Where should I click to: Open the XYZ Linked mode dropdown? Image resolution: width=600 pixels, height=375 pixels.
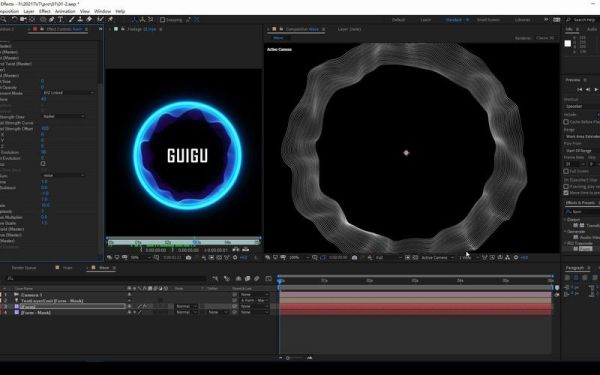click(x=68, y=93)
